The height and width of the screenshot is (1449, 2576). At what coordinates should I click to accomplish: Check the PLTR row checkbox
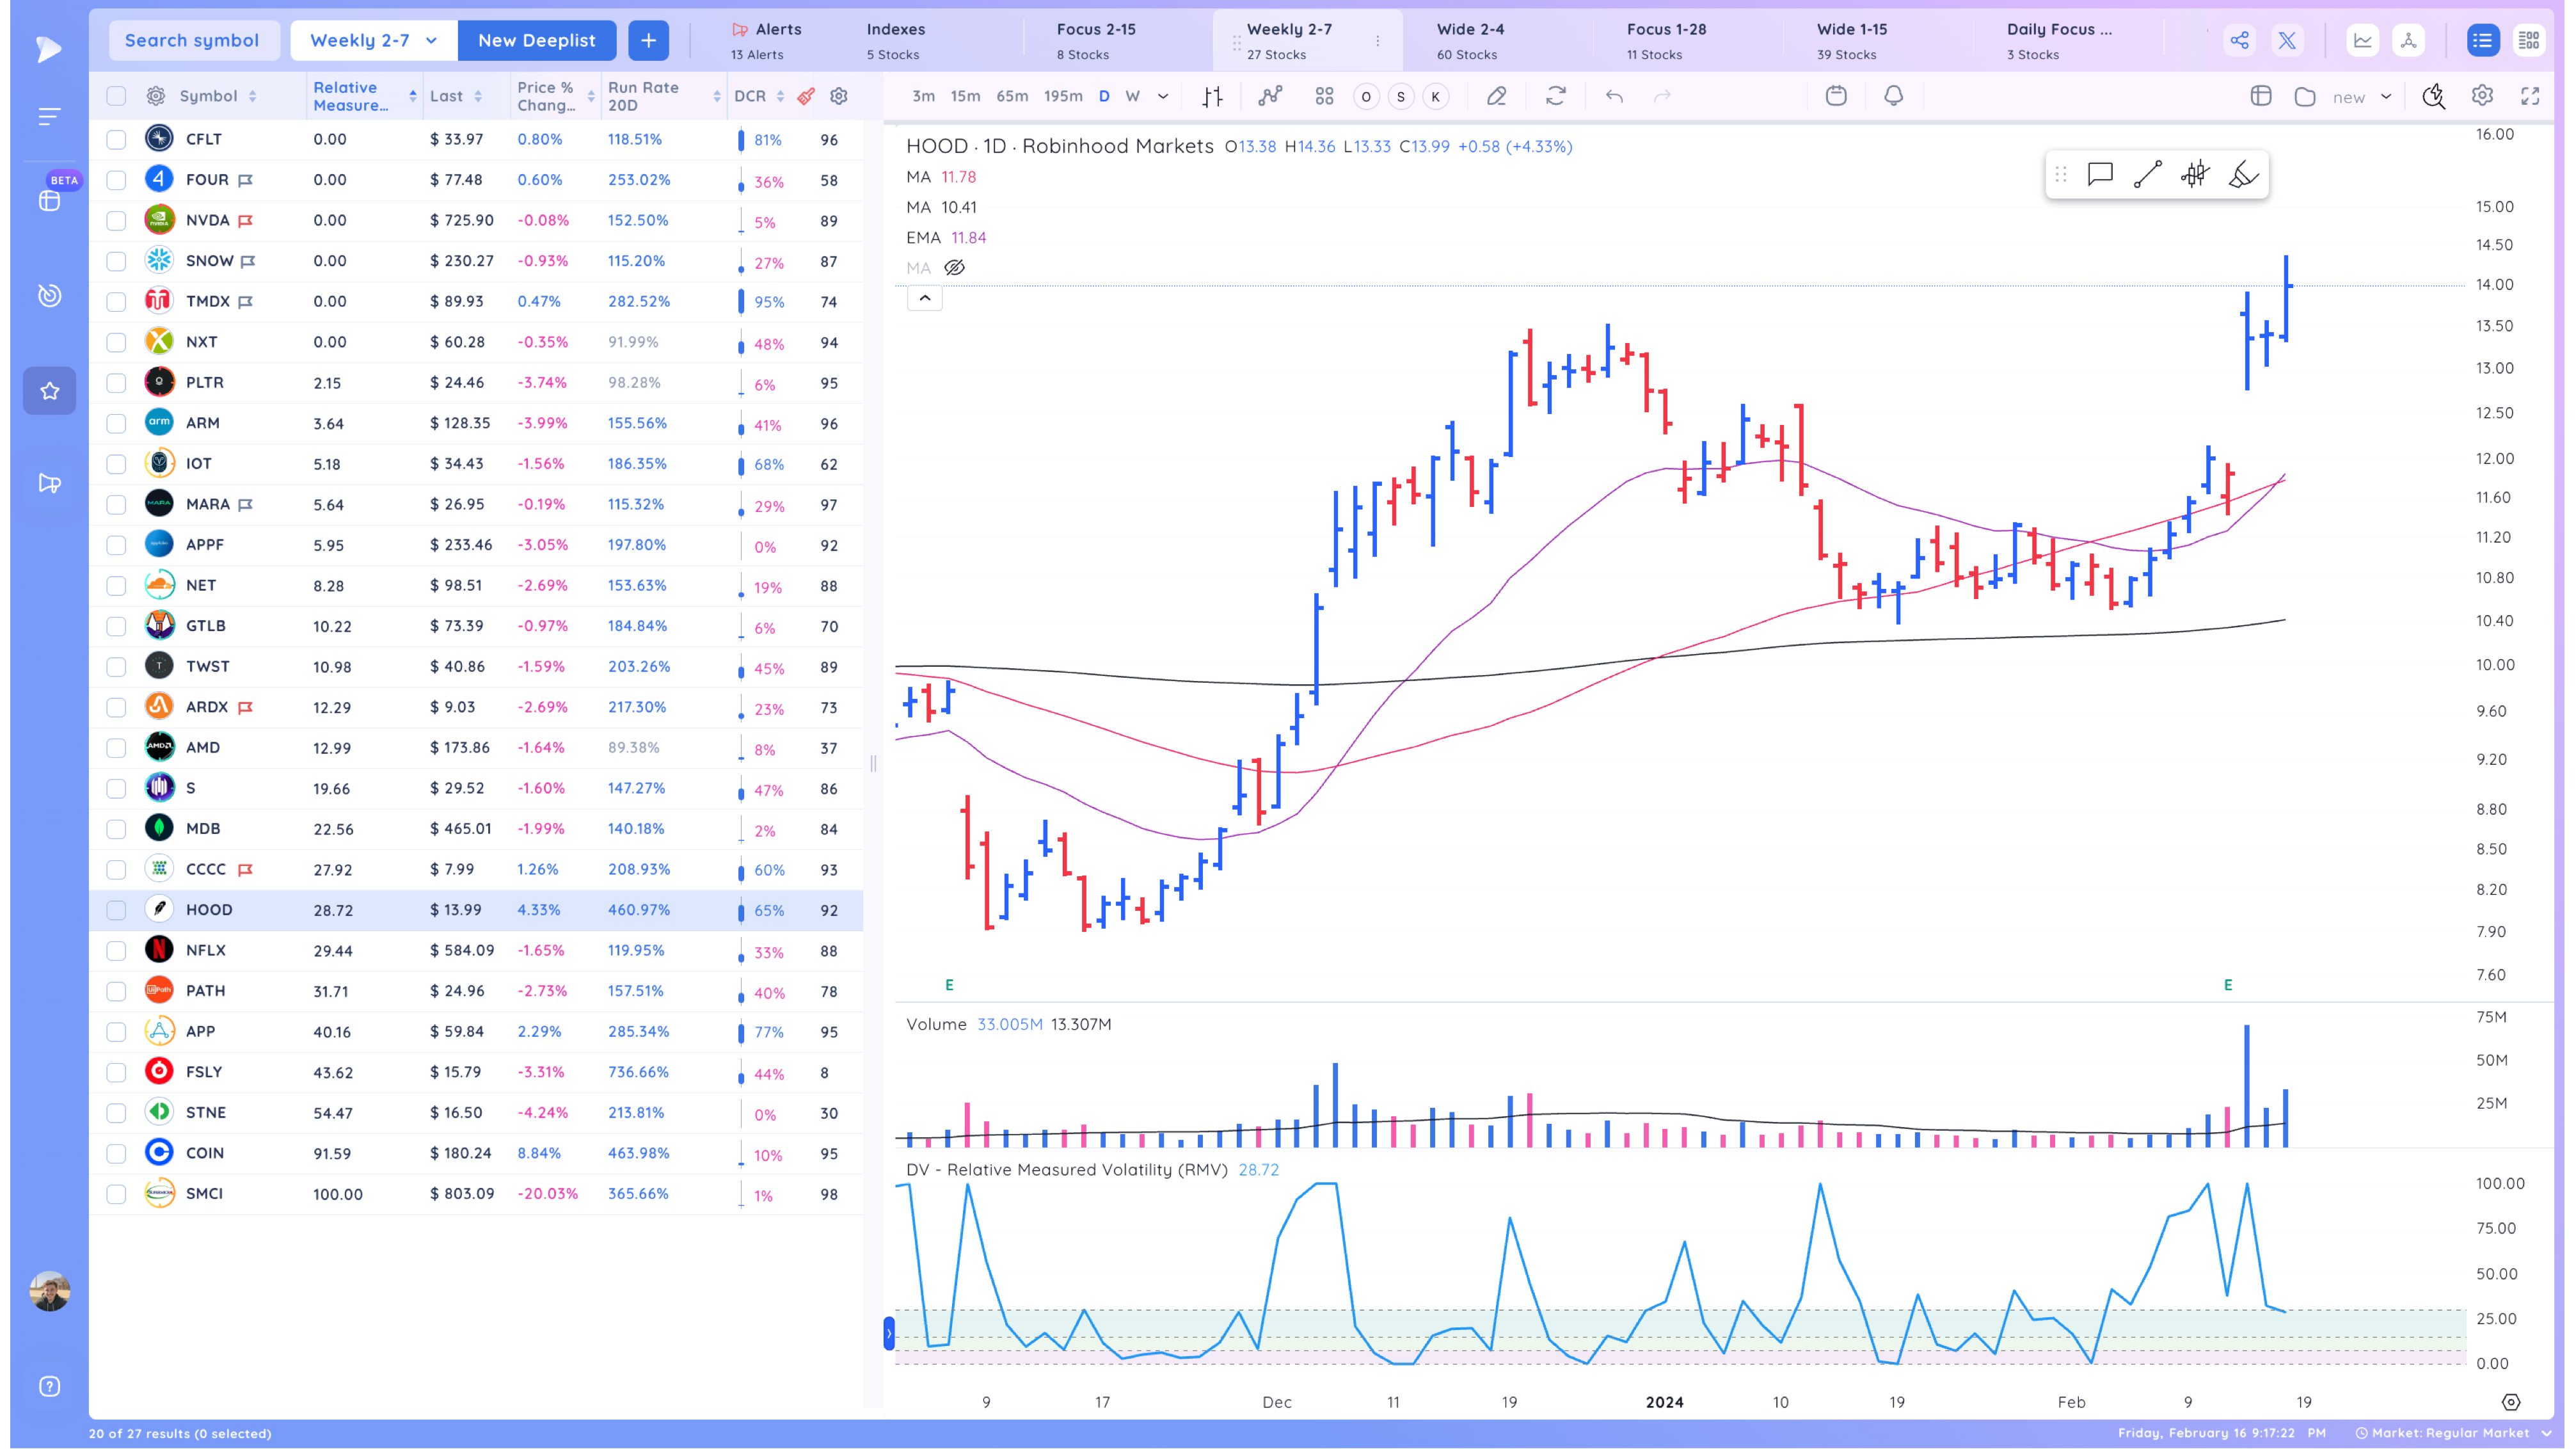[x=117, y=383]
